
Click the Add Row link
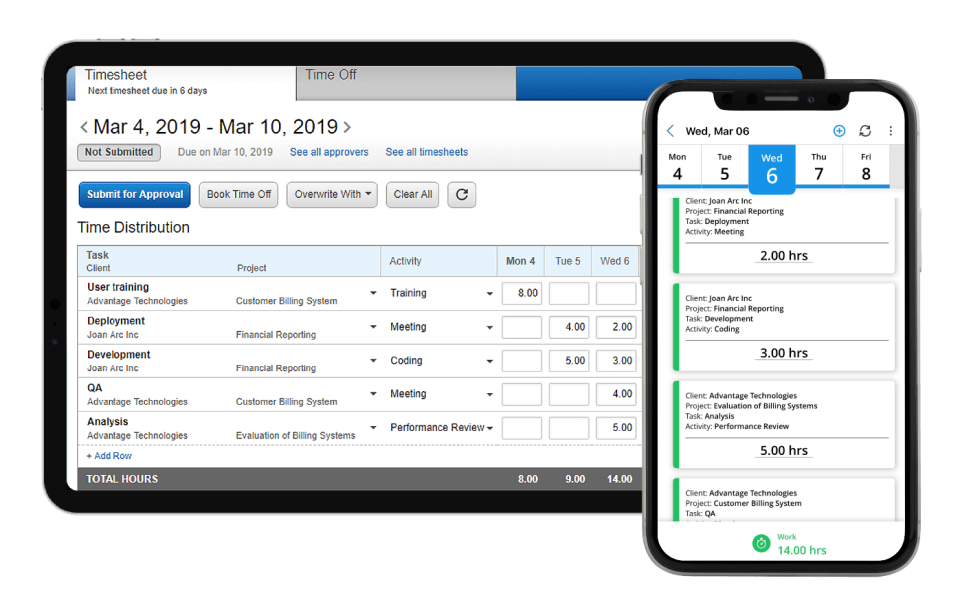coord(108,456)
